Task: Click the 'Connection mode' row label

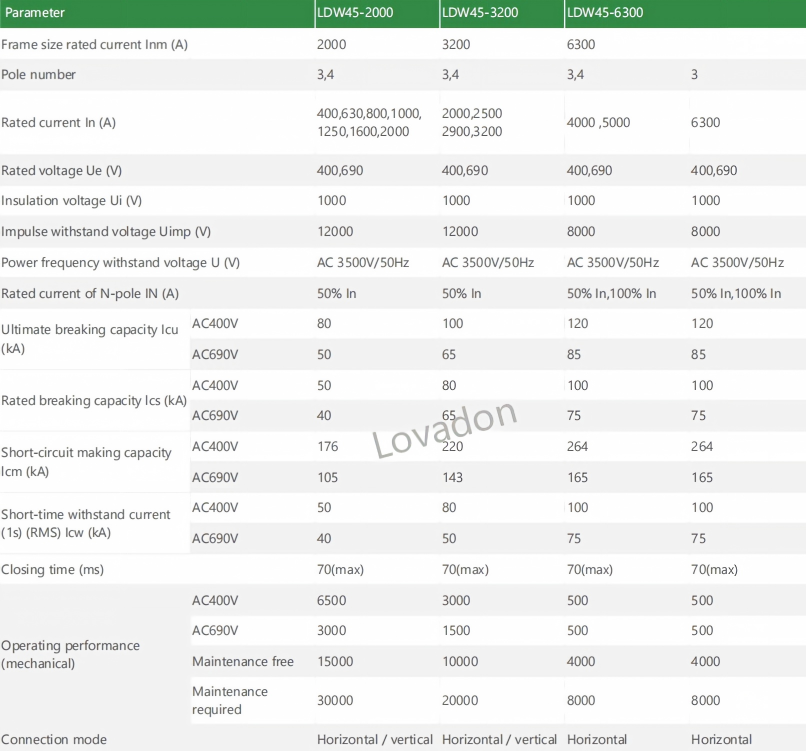Action: [x=54, y=740]
